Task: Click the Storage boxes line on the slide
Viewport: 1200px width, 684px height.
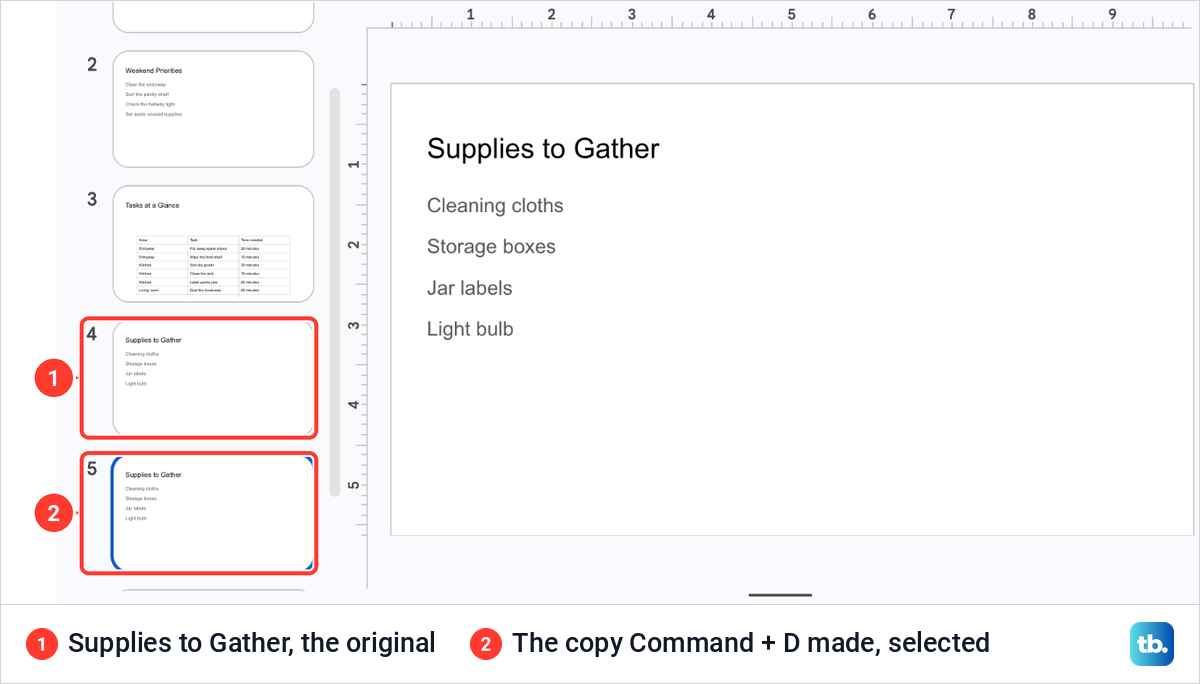Action: [491, 247]
